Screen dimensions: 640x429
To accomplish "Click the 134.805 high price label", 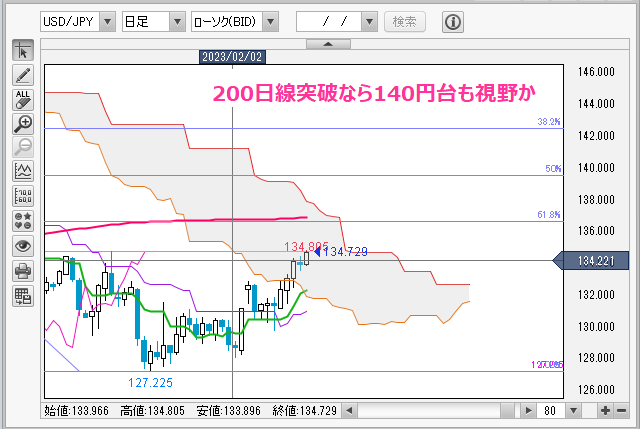I will [x=306, y=247].
